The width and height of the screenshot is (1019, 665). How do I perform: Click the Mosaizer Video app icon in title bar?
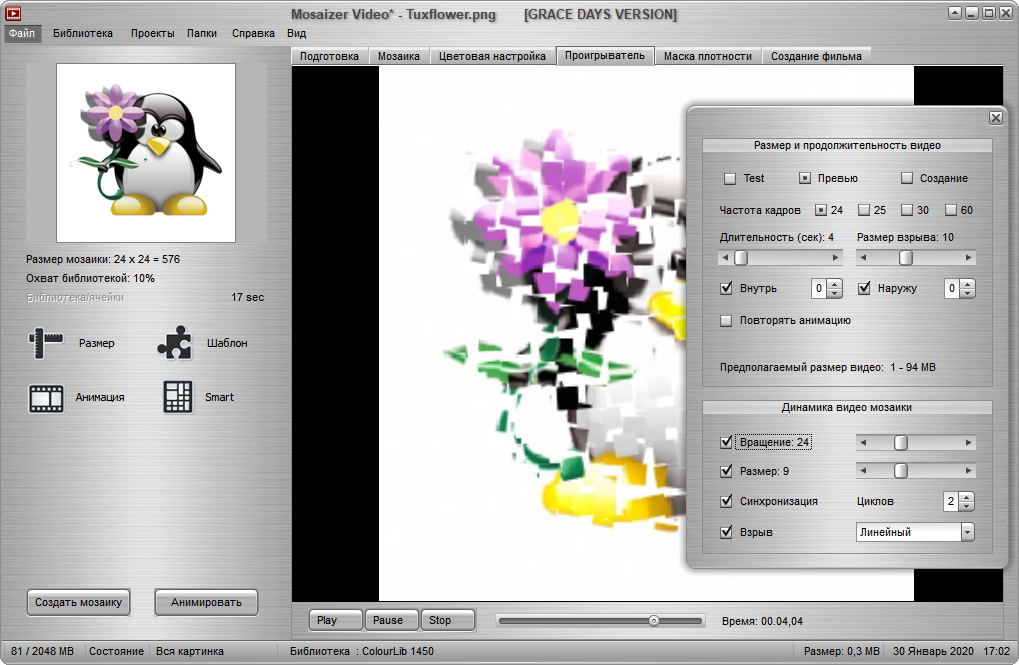(13, 12)
